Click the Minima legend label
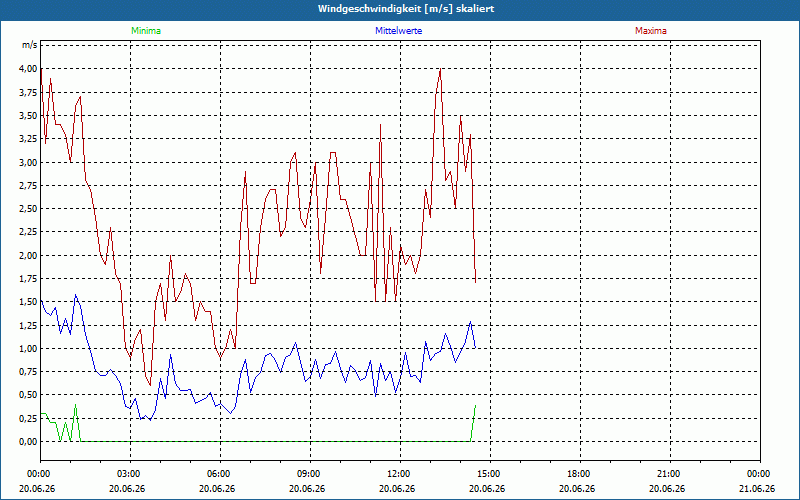 (x=146, y=31)
